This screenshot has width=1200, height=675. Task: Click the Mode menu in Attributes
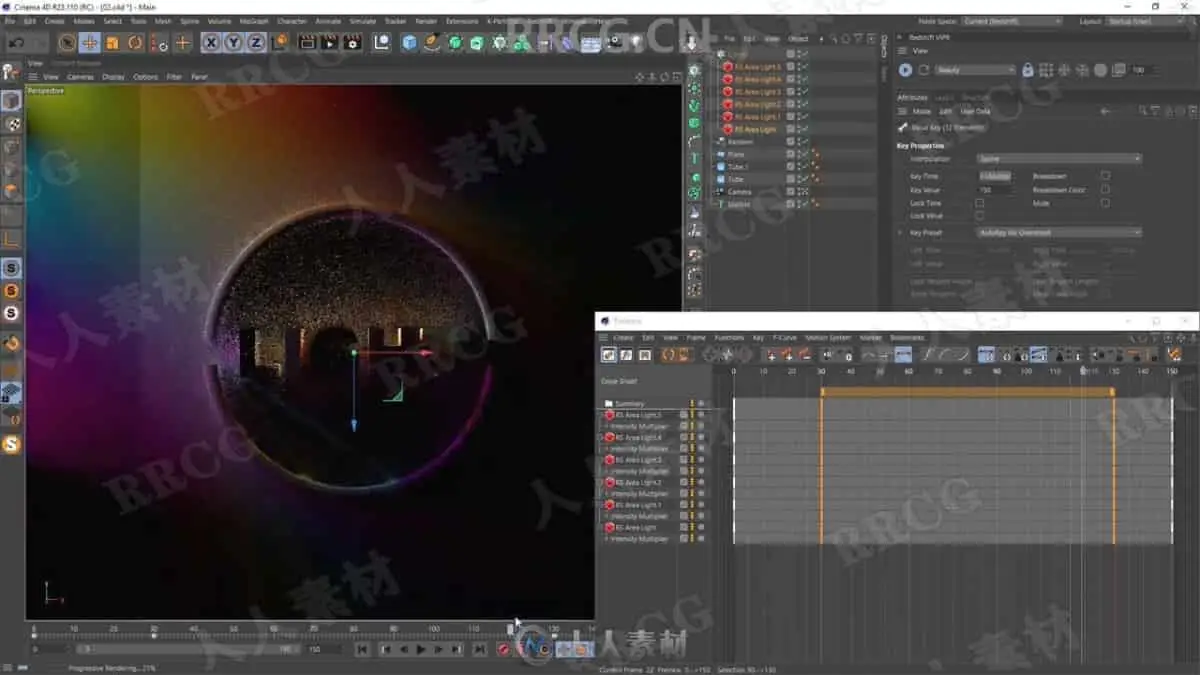(x=921, y=111)
